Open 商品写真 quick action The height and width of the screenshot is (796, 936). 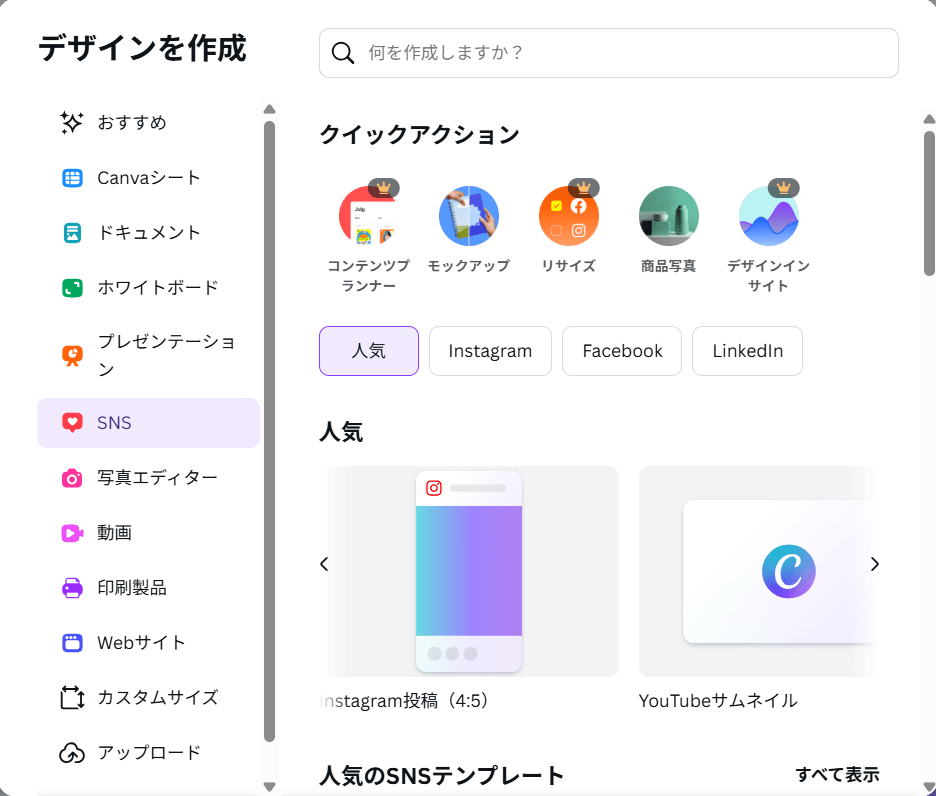pyautogui.click(x=669, y=230)
